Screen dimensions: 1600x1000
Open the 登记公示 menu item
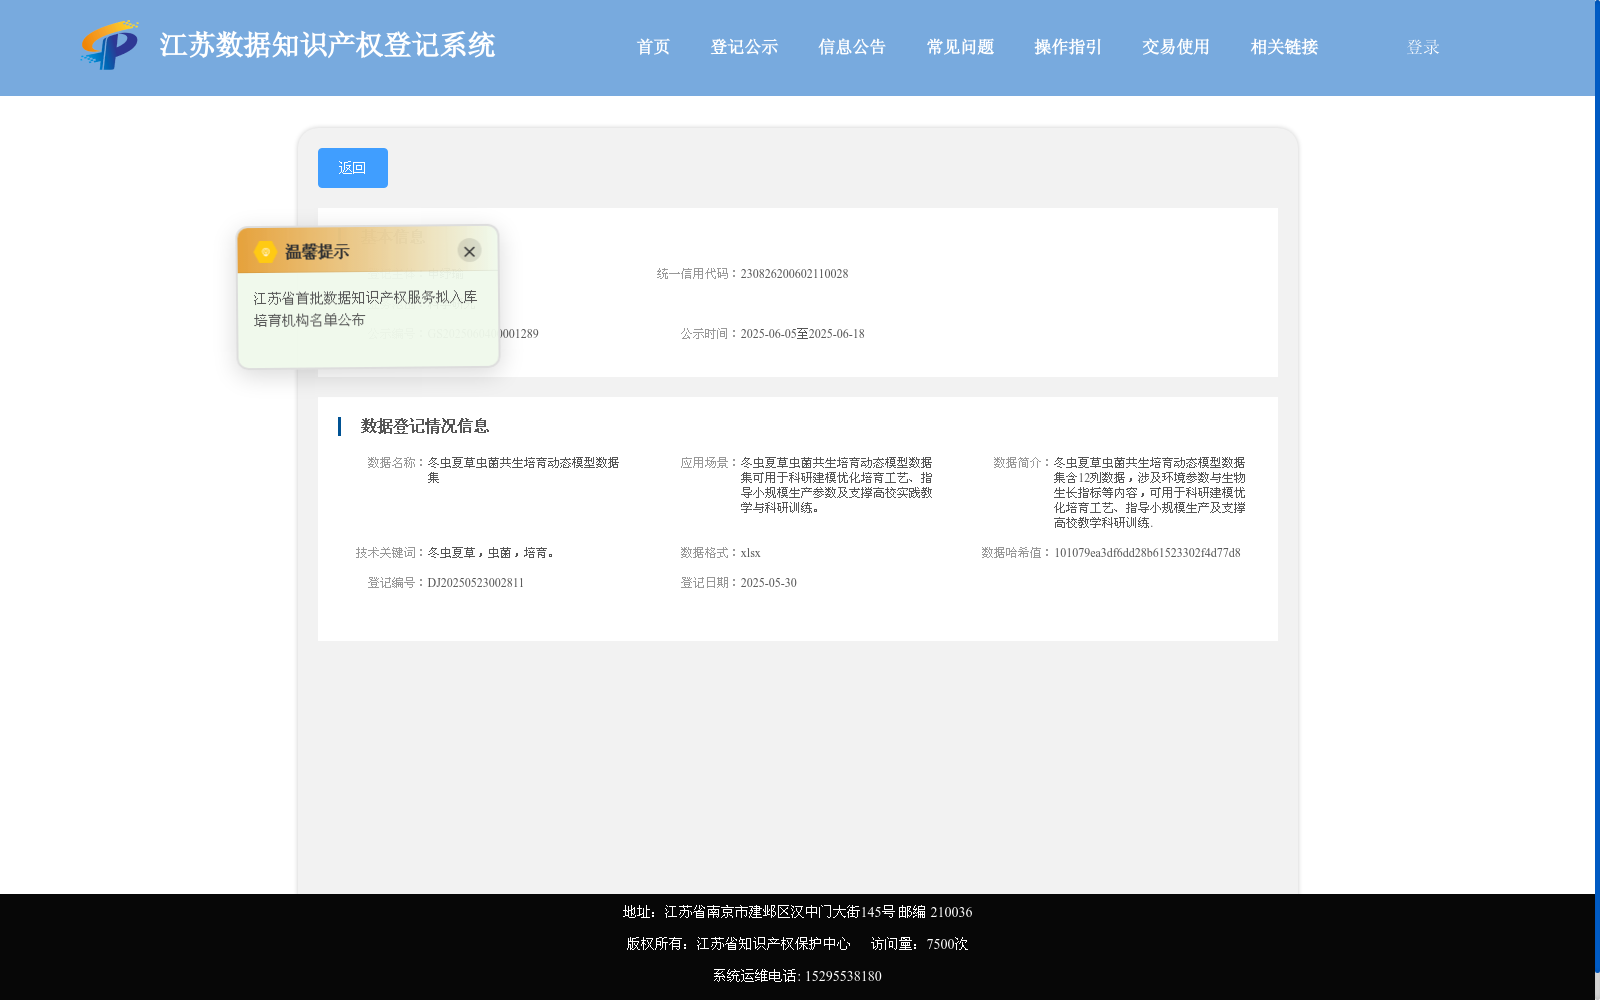(744, 47)
